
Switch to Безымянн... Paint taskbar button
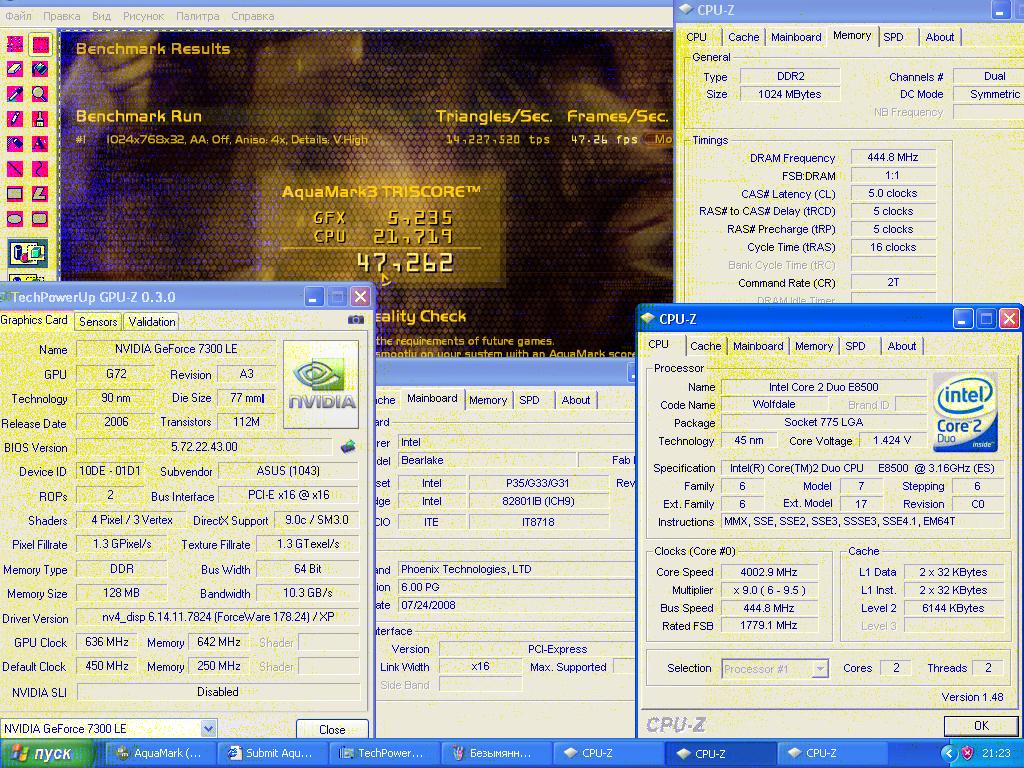[494, 753]
